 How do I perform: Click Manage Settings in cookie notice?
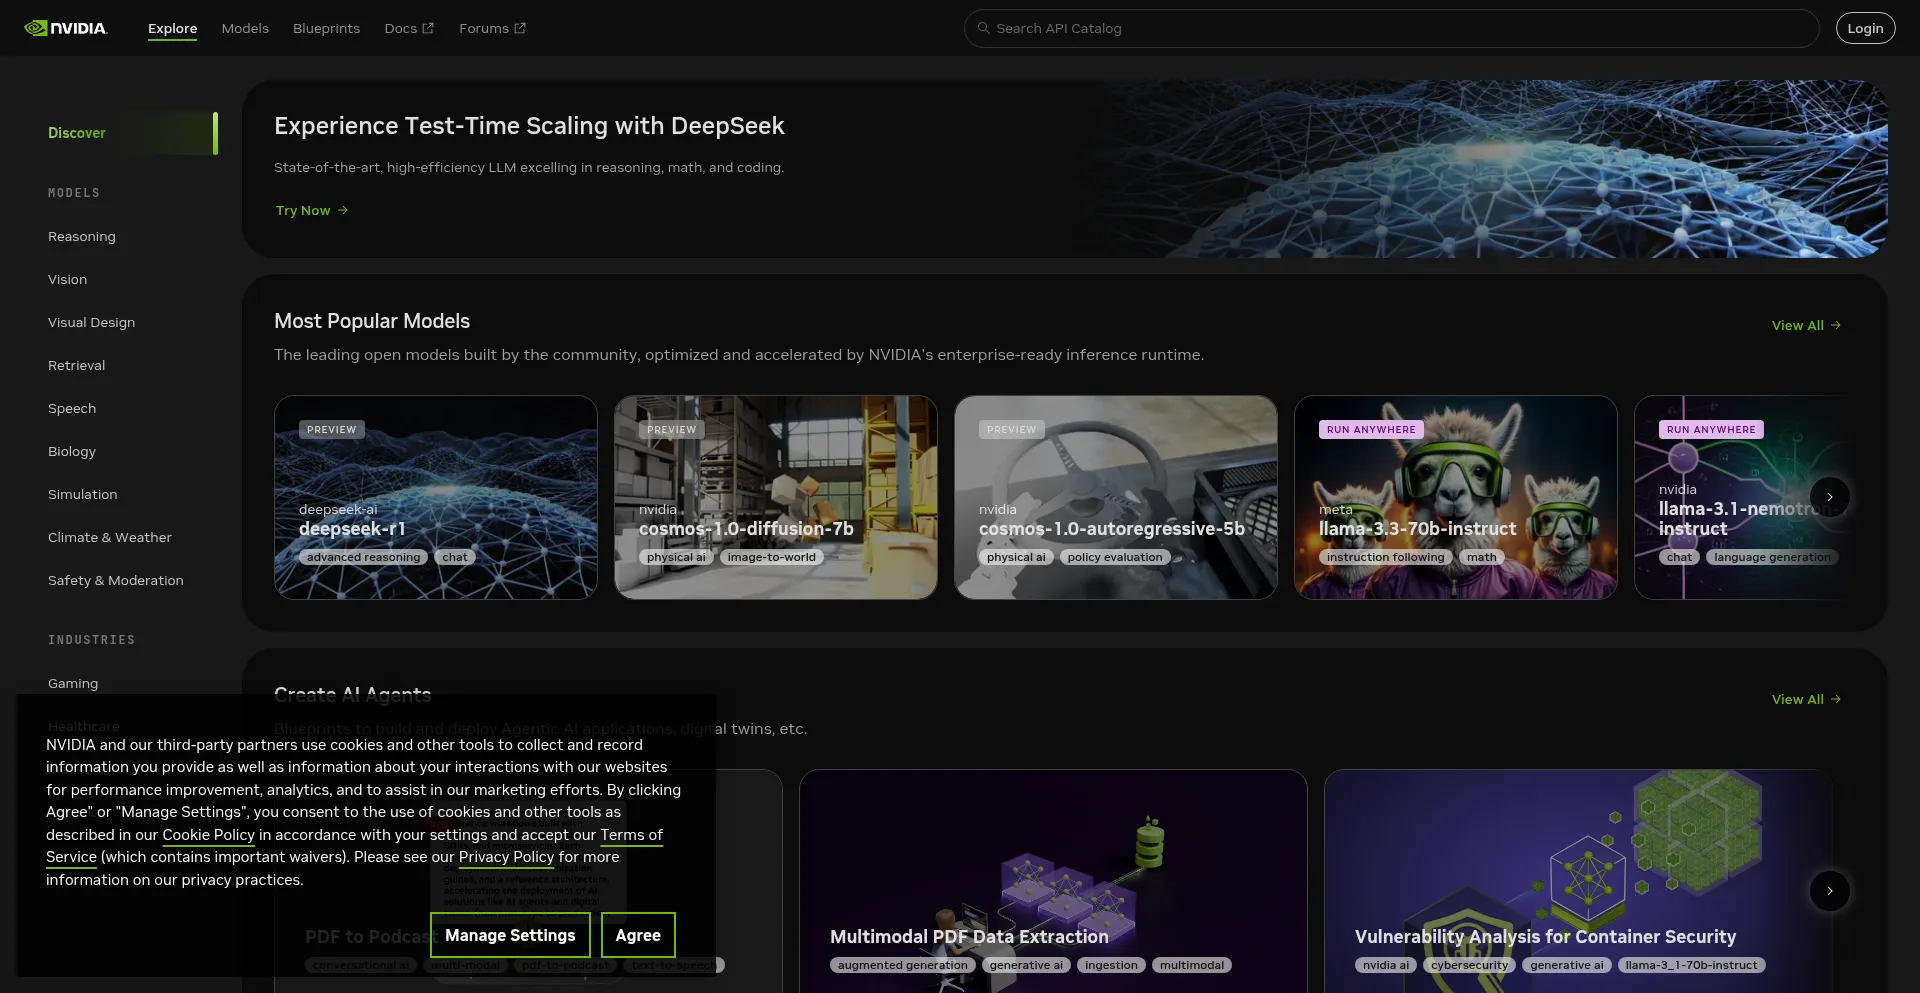point(510,935)
